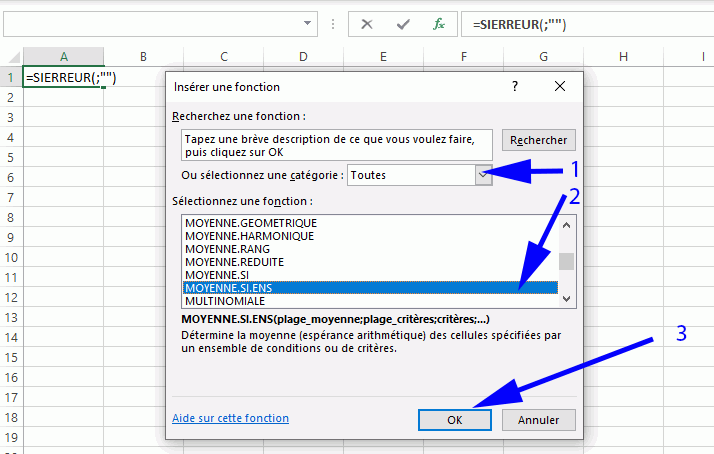Expand the category dropdown showing Toutes
714x454 pixels.
point(484,175)
